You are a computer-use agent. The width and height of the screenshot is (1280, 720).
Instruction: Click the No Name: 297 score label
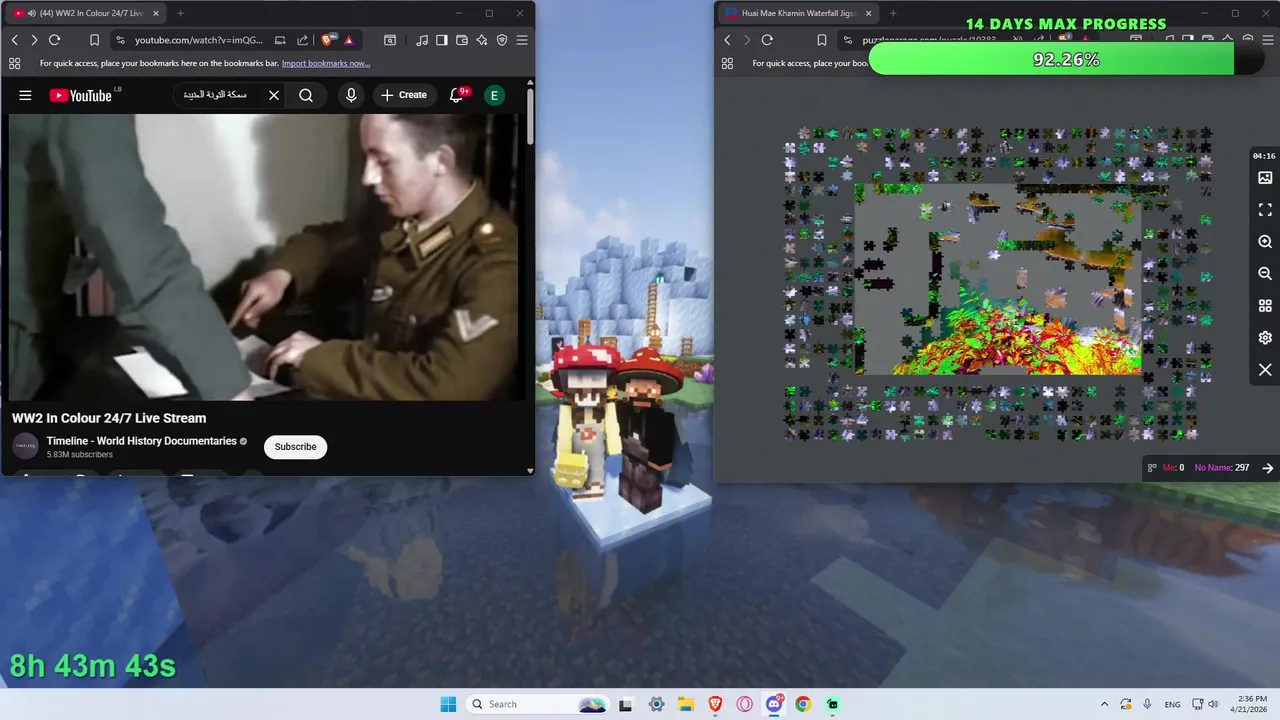pos(1221,468)
